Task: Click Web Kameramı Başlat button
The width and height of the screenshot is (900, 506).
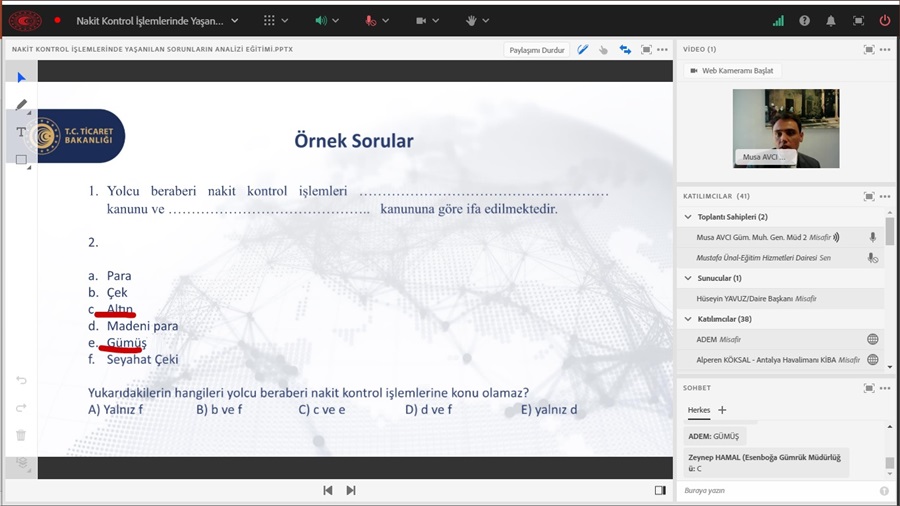Action: pyautogui.click(x=732, y=71)
